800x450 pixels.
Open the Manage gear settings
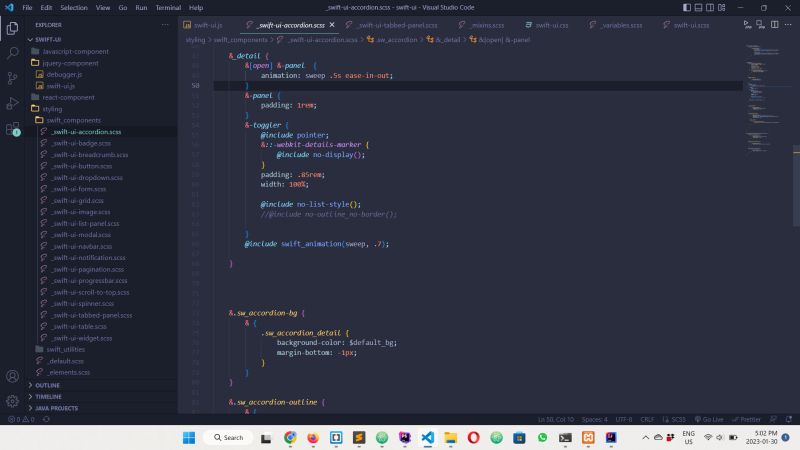(x=12, y=401)
